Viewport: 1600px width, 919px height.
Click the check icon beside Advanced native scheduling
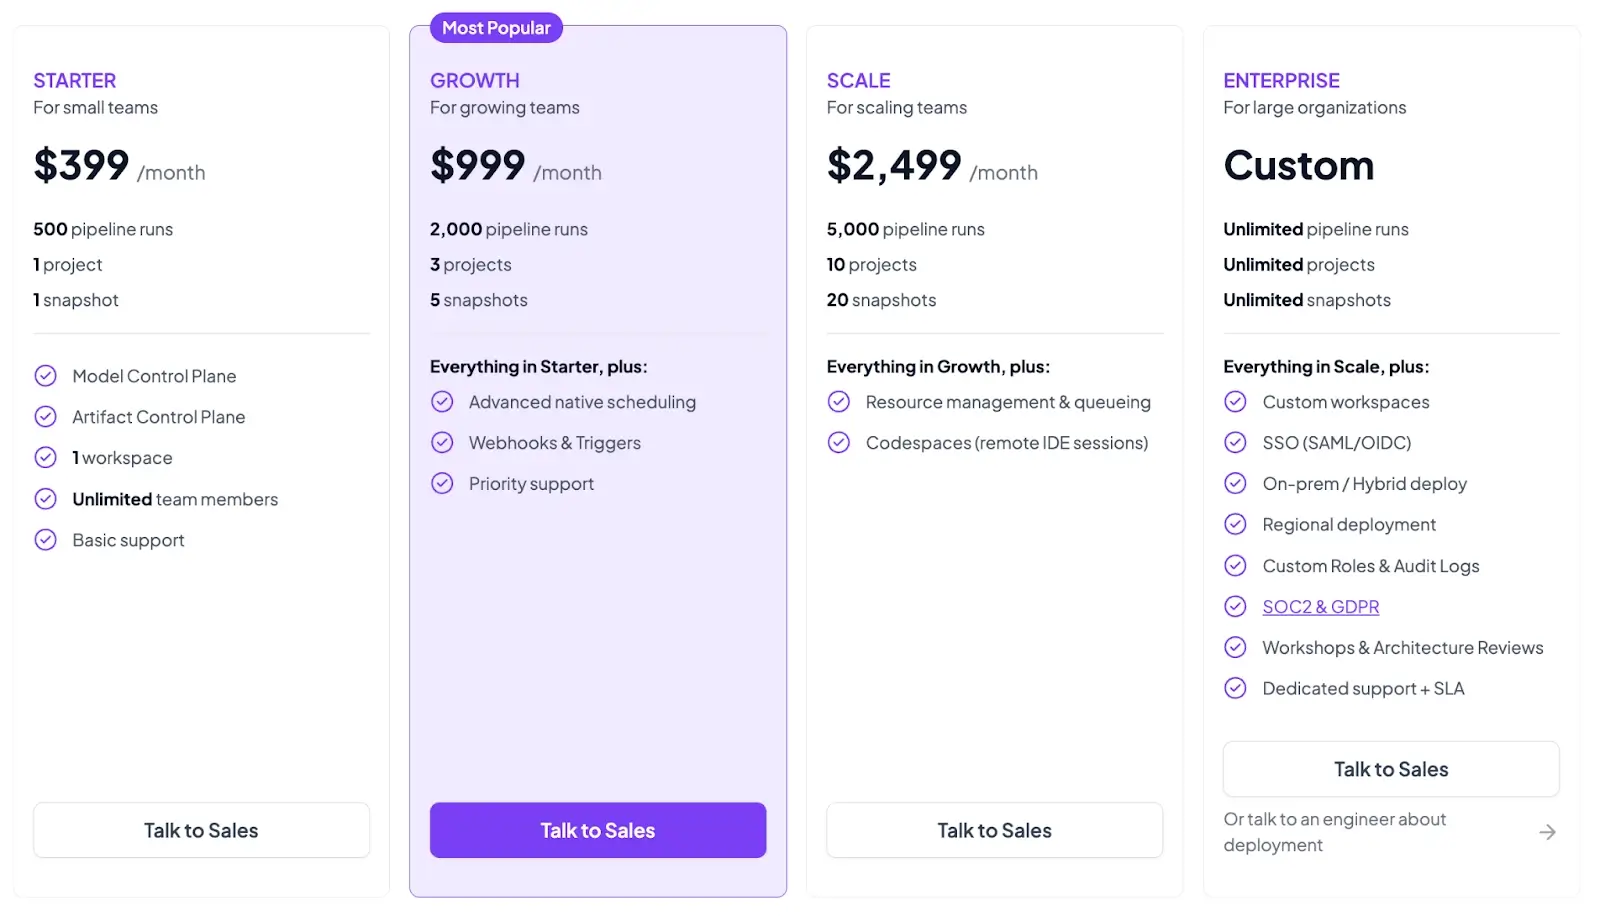(442, 402)
